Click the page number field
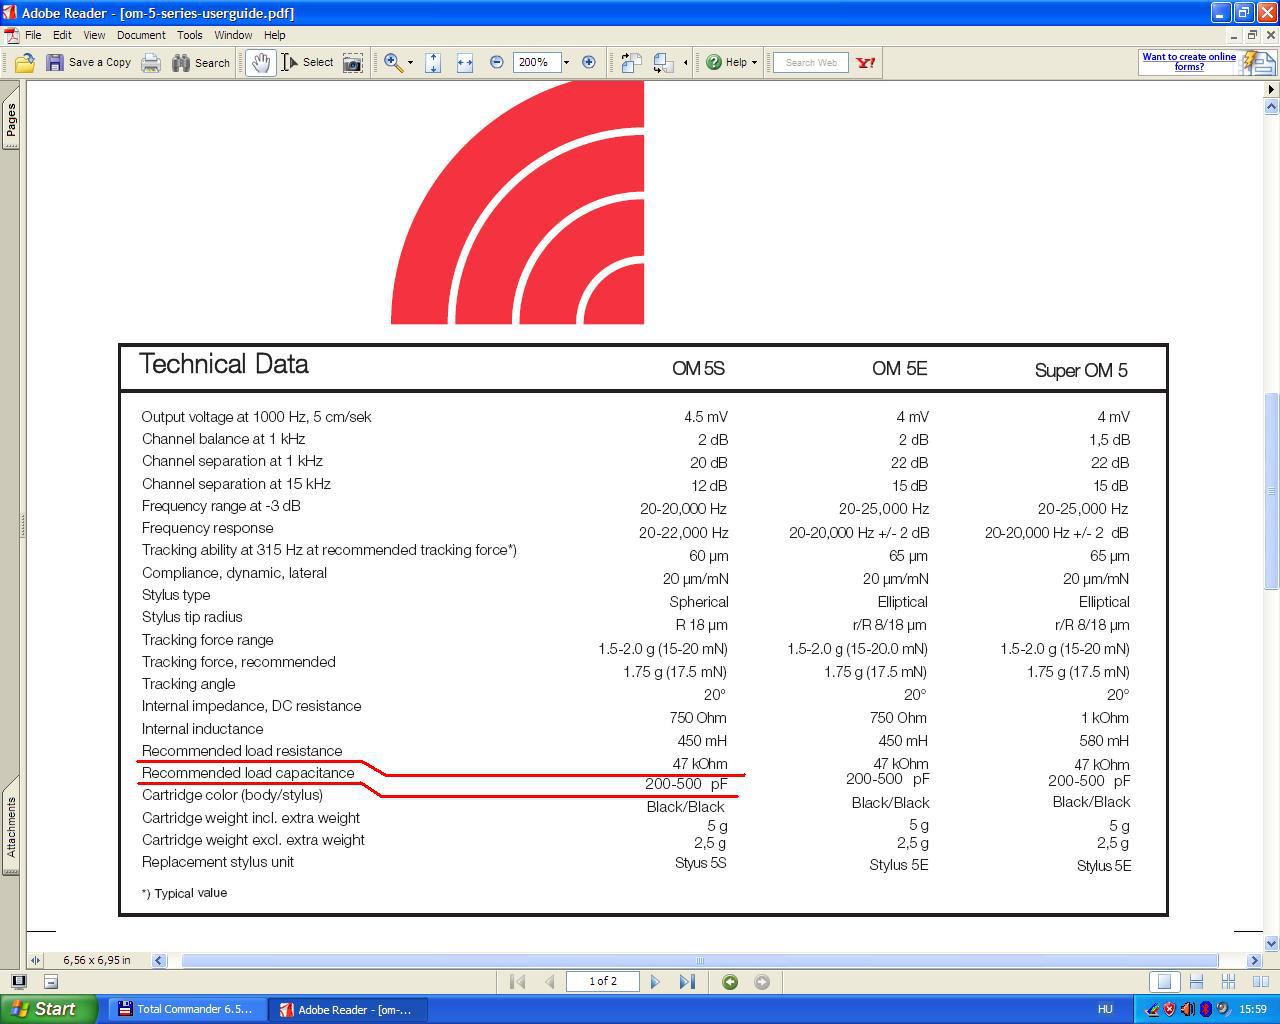Screen dimensions: 1280x1024 (603, 982)
